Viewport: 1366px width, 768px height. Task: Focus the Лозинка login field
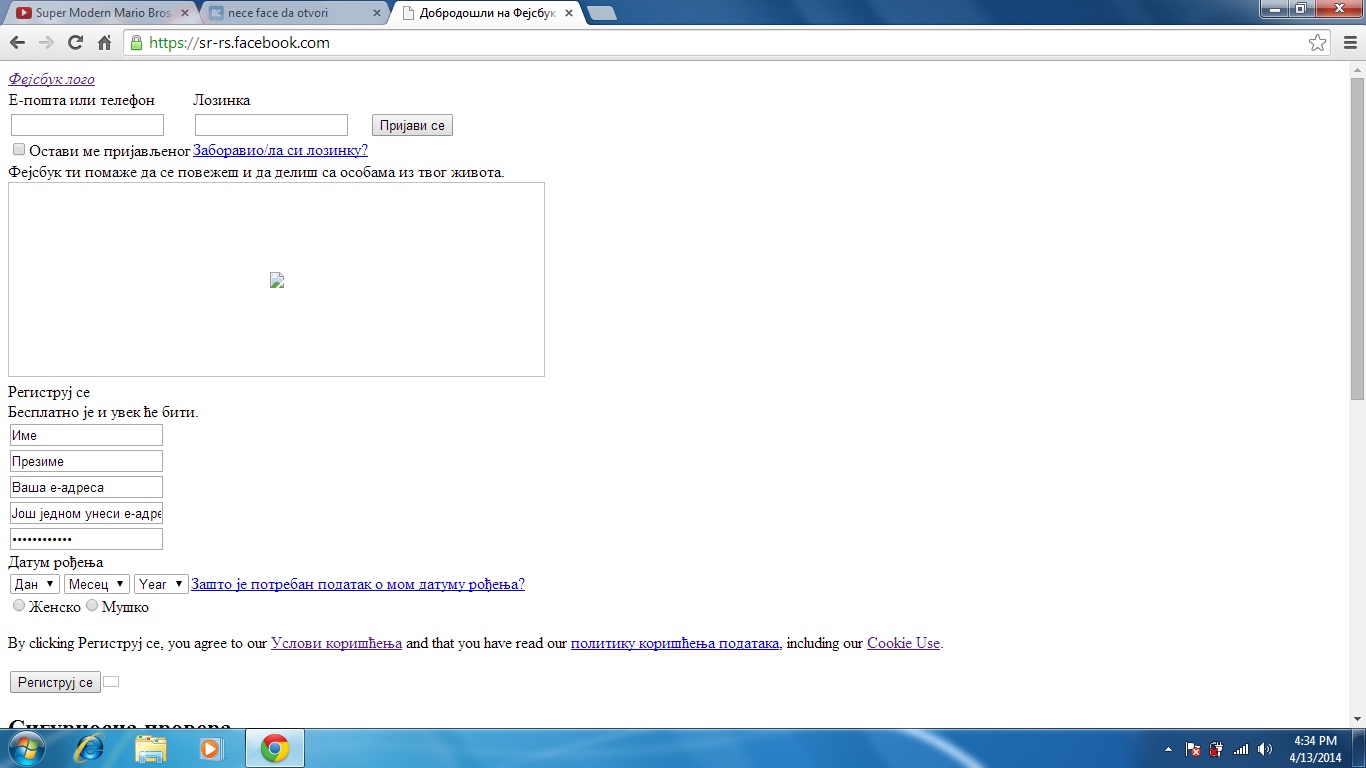pos(271,125)
